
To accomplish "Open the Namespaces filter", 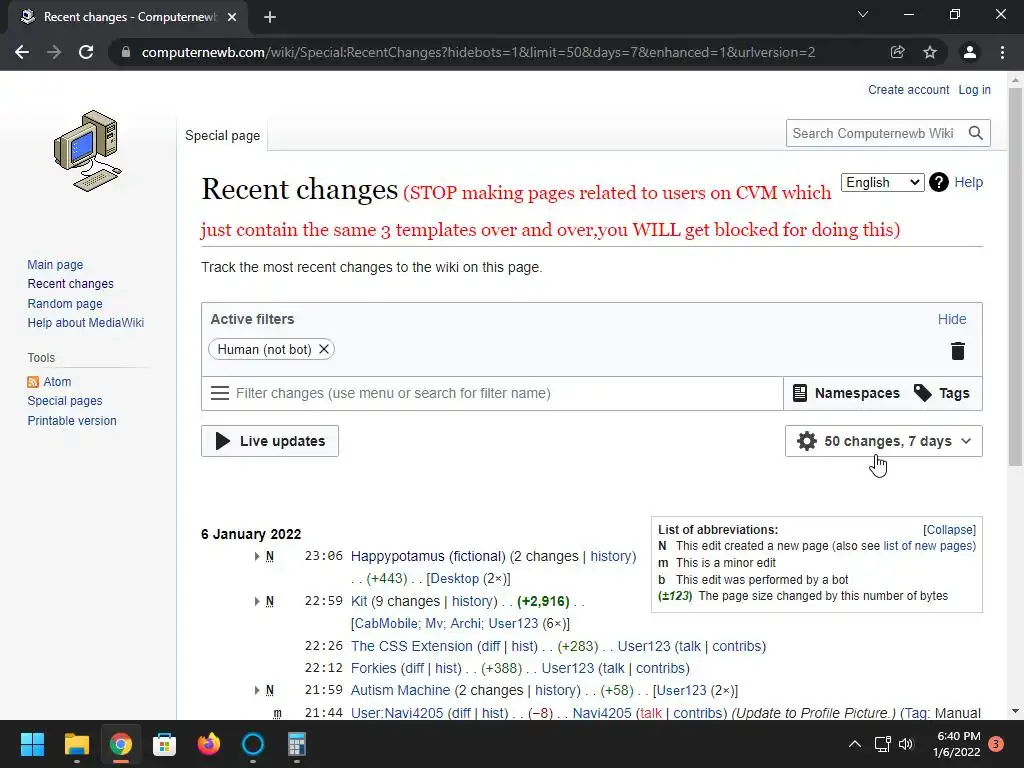I will [846, 393].
